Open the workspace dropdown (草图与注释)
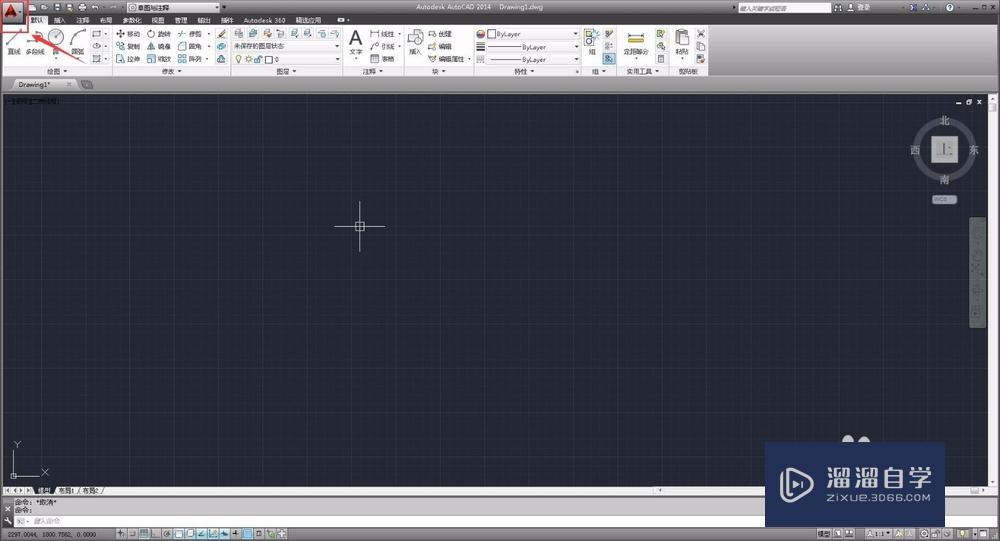This screenshot has width=1000, height=541. [x=173, y=7]
